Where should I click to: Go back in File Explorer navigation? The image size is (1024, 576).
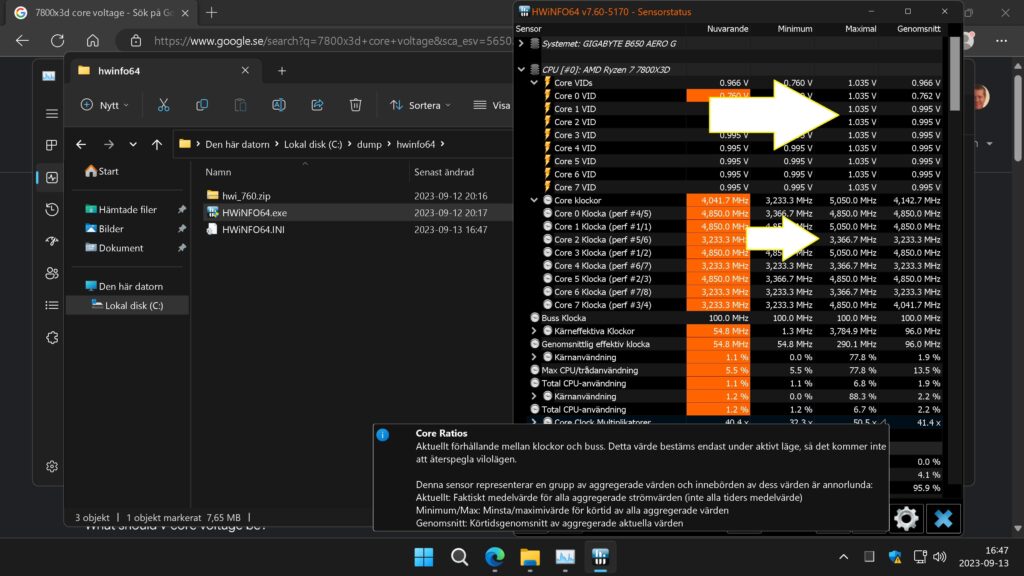coord(81,144)
